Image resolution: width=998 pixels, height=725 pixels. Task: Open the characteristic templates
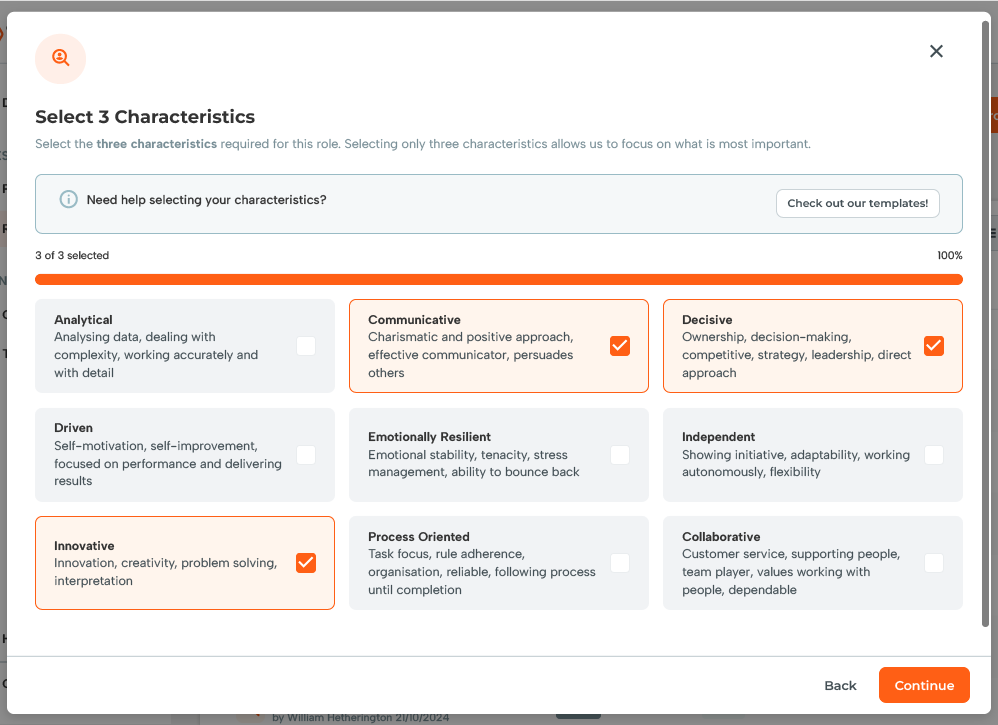point(857,203)
